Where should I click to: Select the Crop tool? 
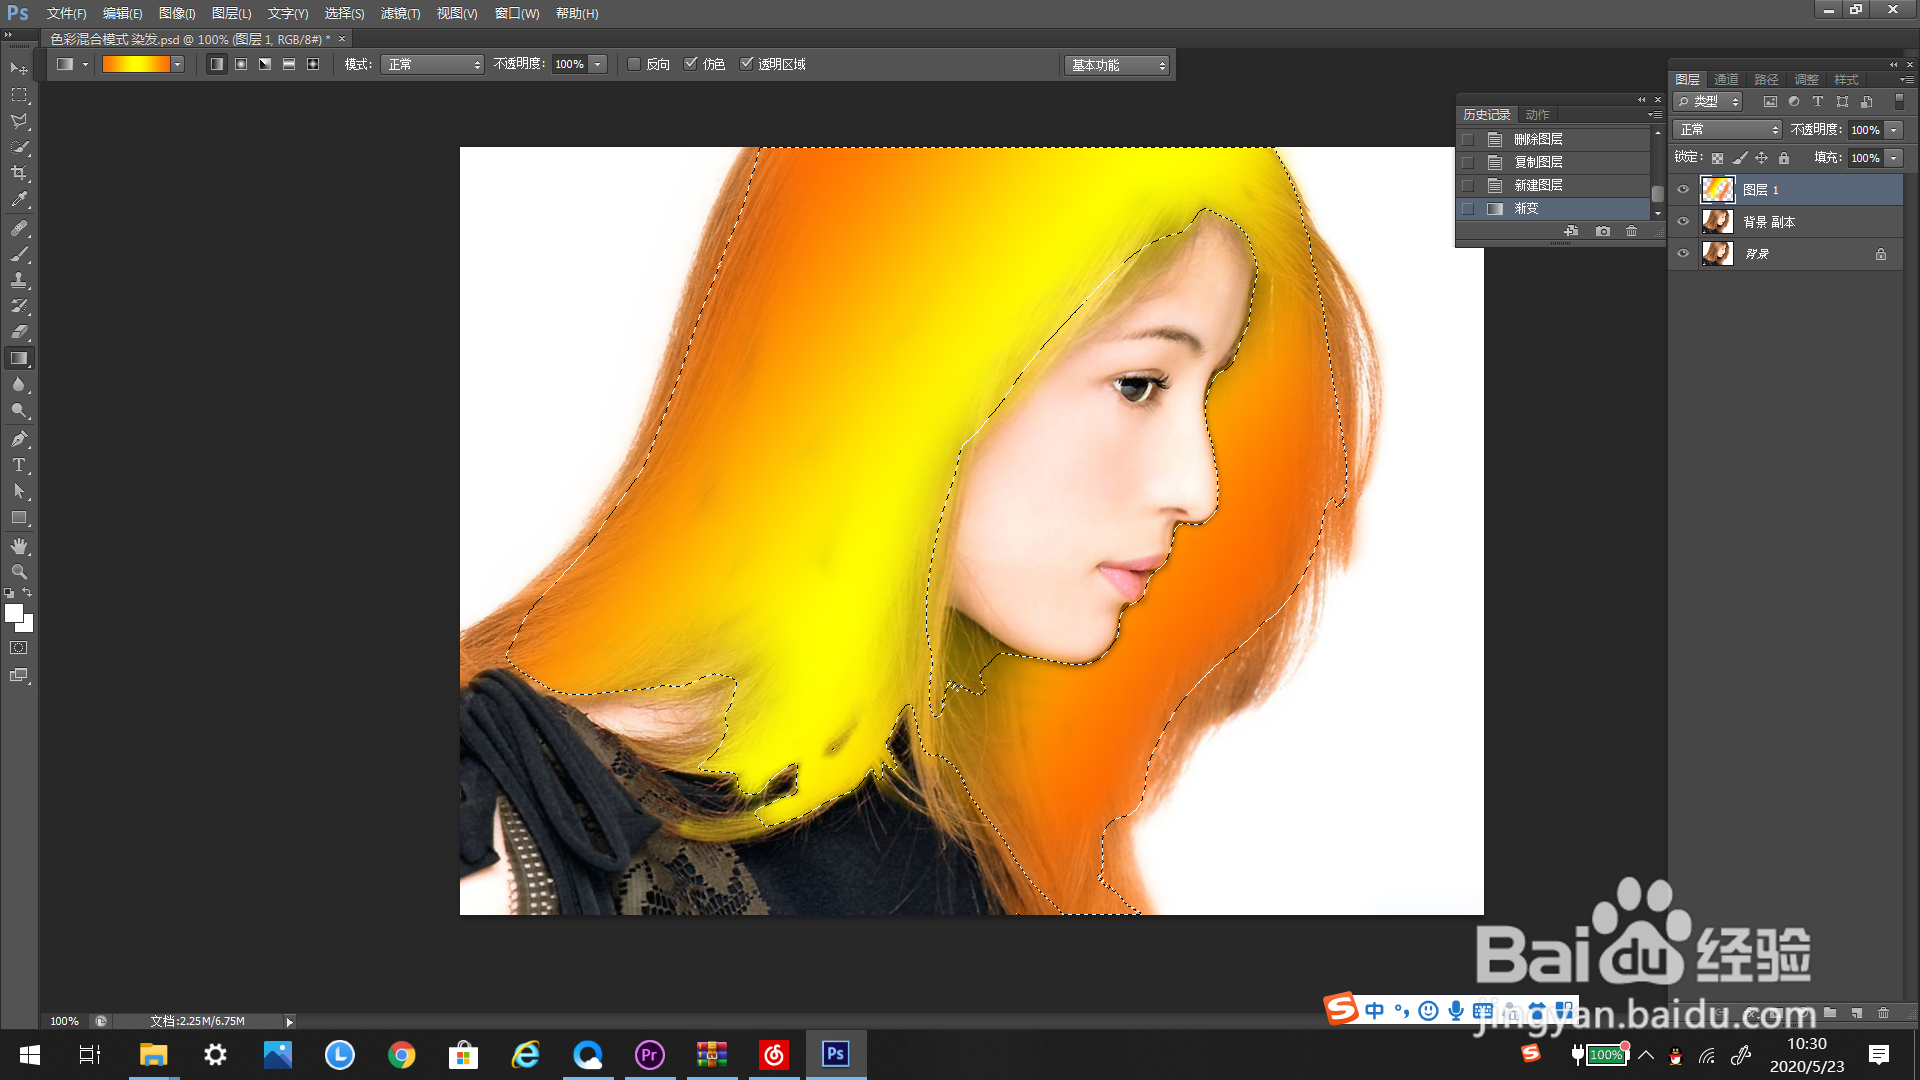[x=19, y=173]
